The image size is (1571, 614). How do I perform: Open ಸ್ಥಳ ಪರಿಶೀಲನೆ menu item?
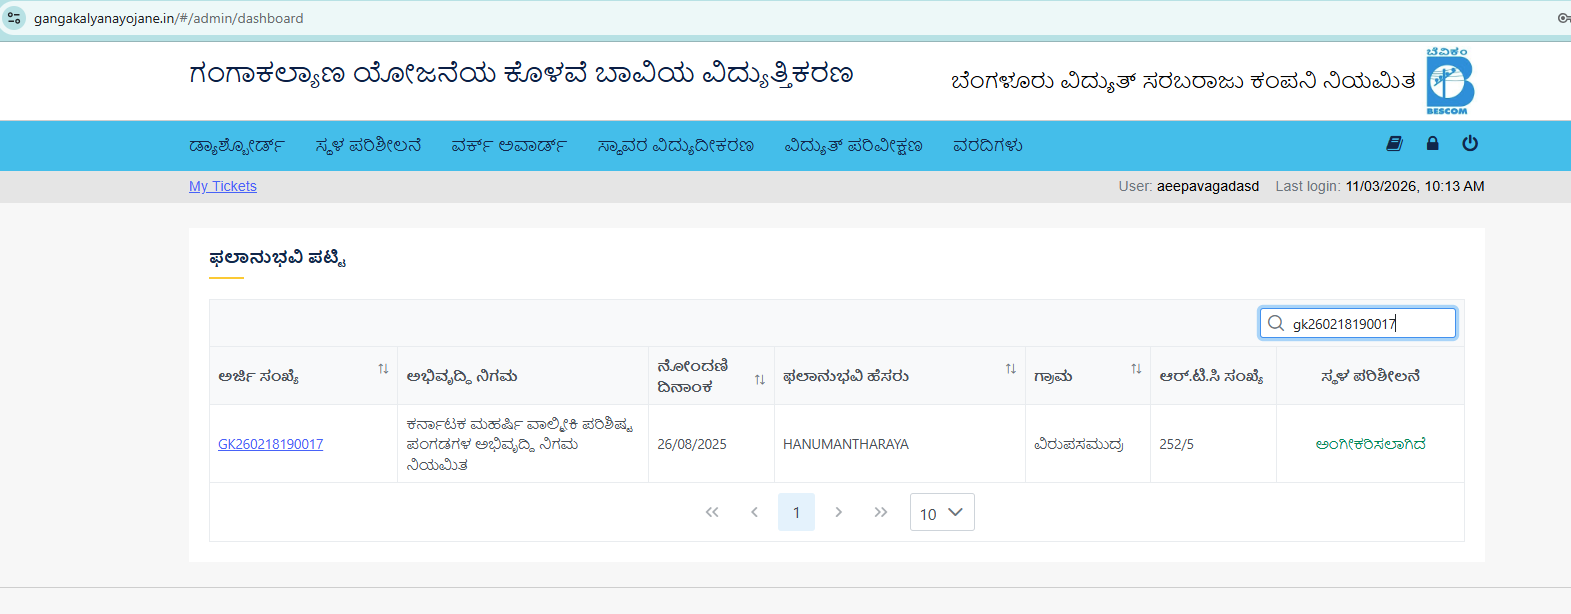pos(368,146)
